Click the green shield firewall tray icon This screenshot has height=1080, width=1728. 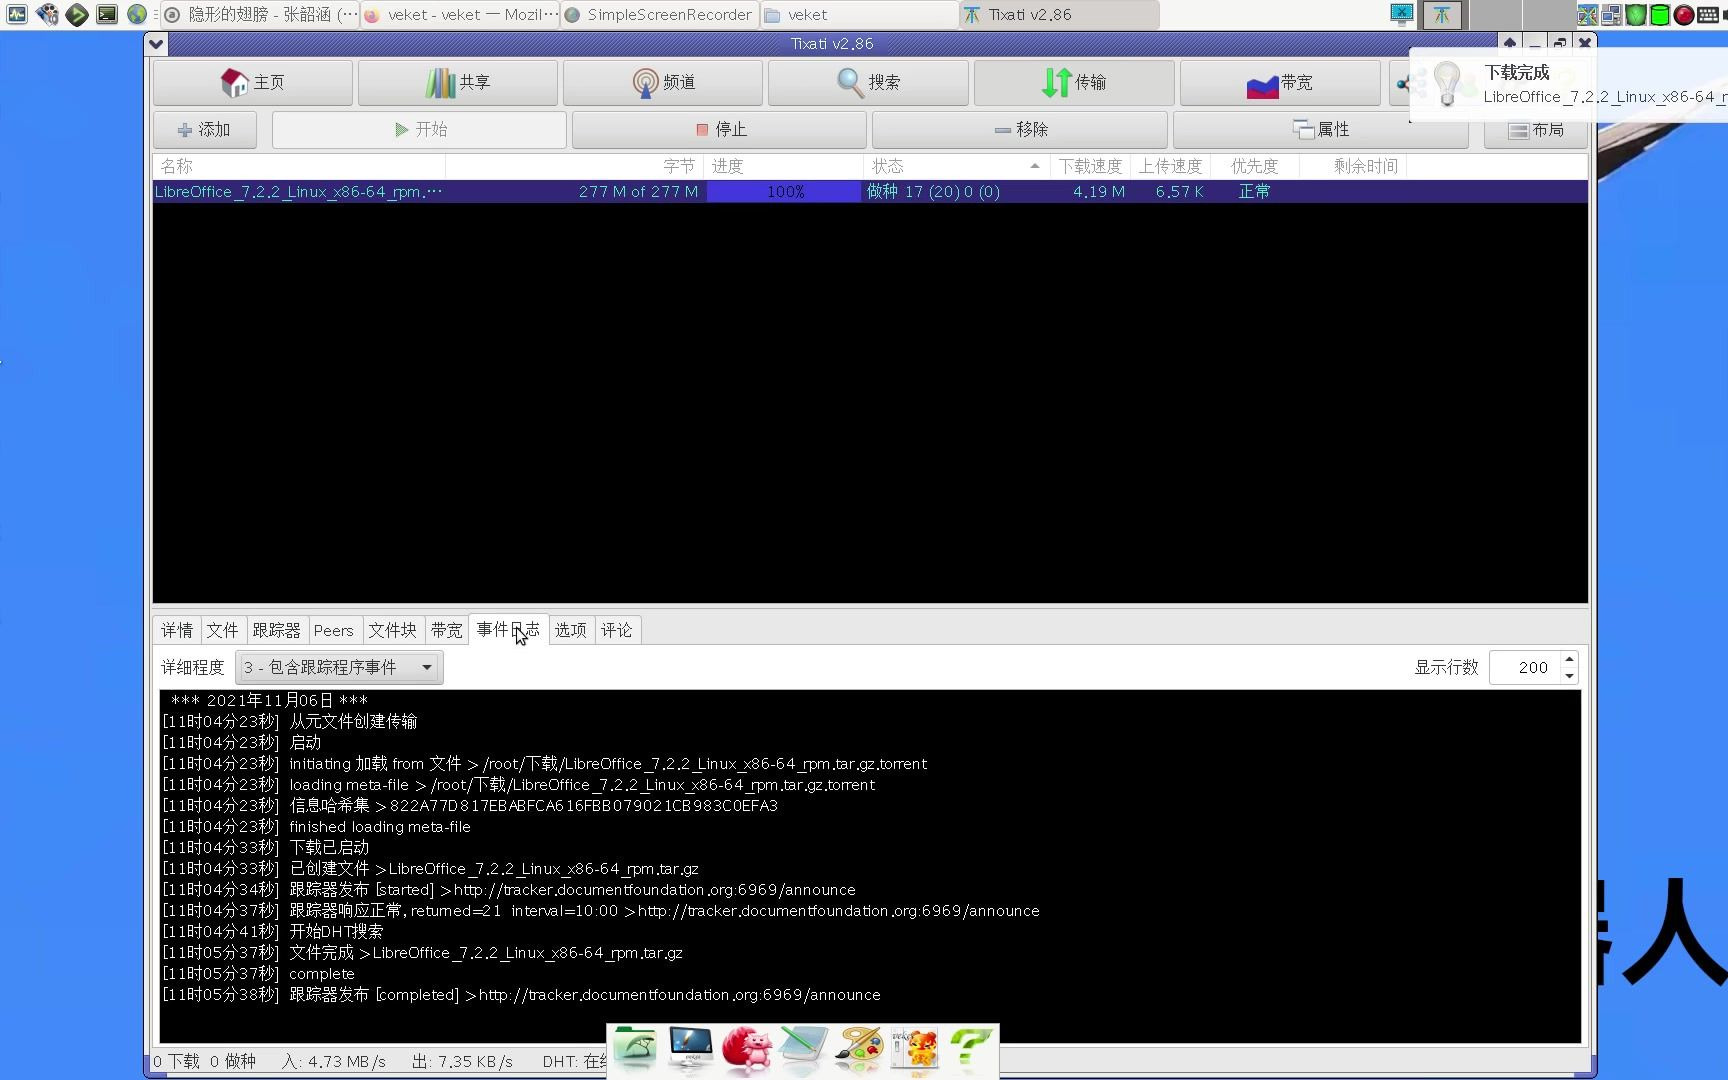[x=1636, y=14]
